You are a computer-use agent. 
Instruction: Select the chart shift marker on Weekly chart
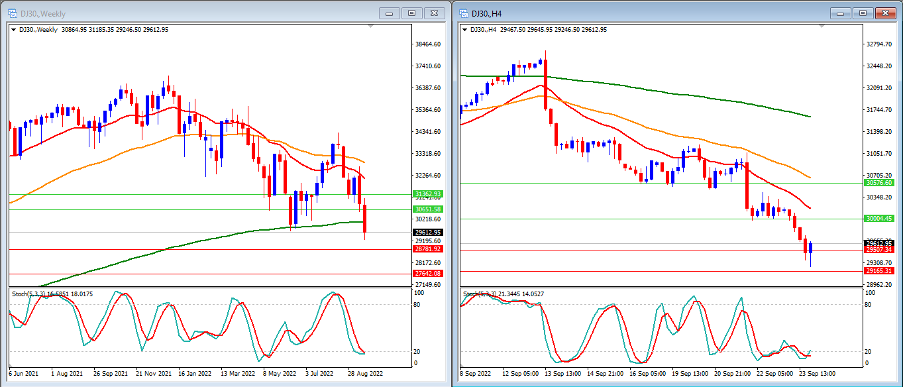pyautogui.click(x=371, y=27)
